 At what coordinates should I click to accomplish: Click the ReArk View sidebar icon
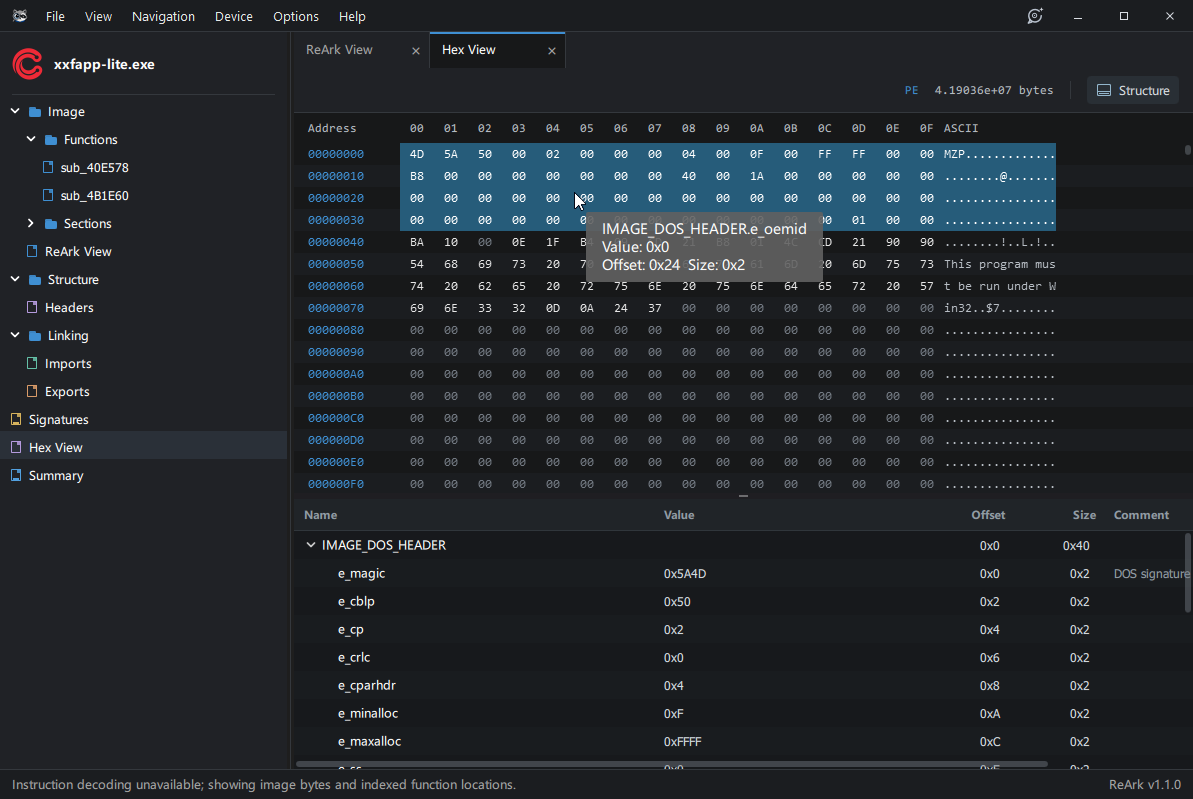[x=32, y=251]
